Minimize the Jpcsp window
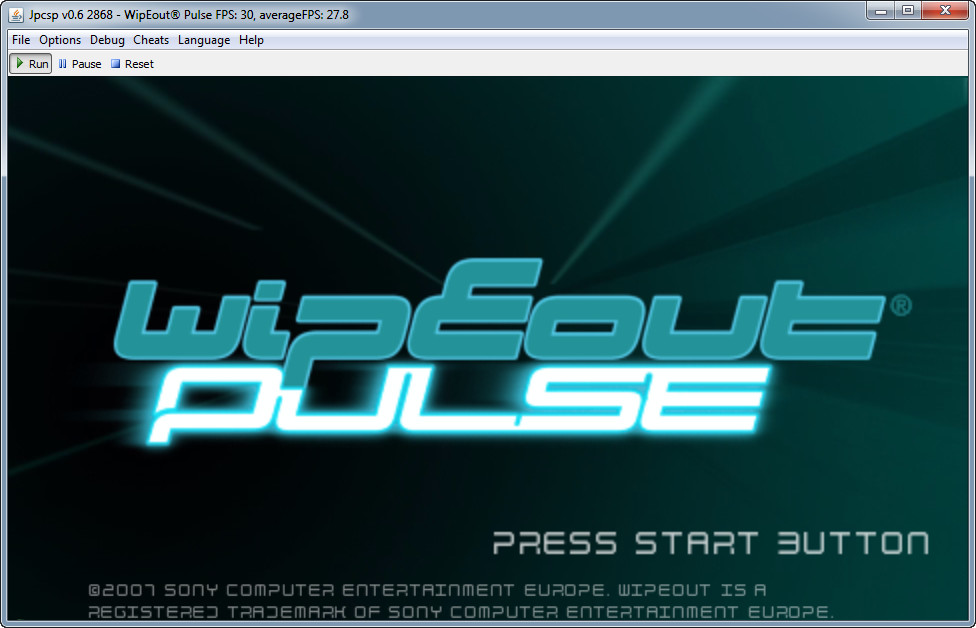The image size is (976, 628). pos(881,10)
